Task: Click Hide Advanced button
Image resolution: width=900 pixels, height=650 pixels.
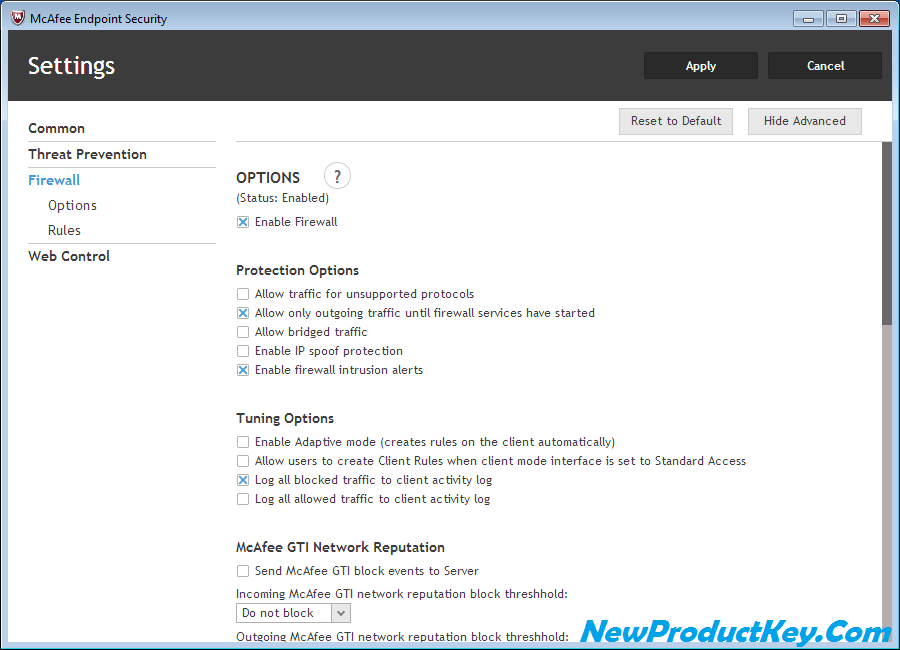Action: pos(804,121)
